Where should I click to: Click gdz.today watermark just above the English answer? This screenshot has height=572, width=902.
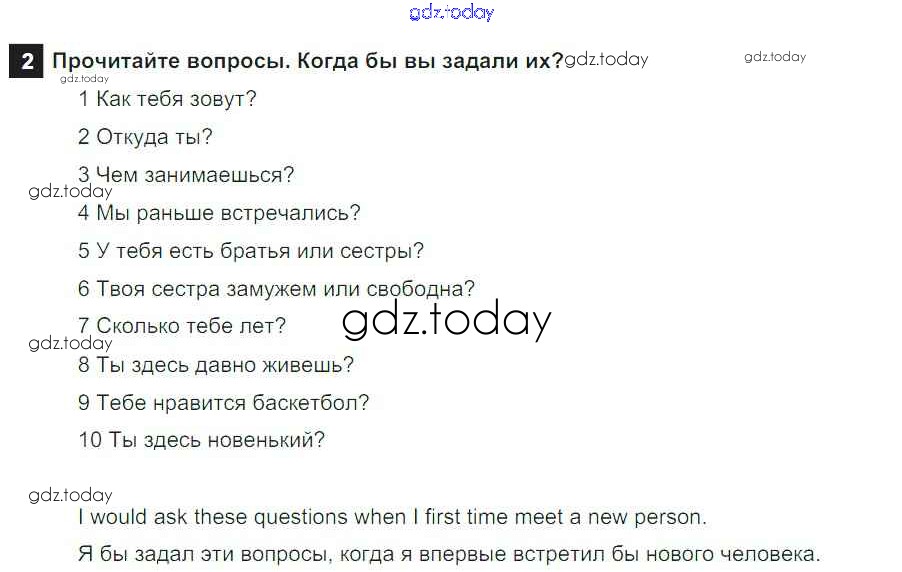[x=70, y=495]
